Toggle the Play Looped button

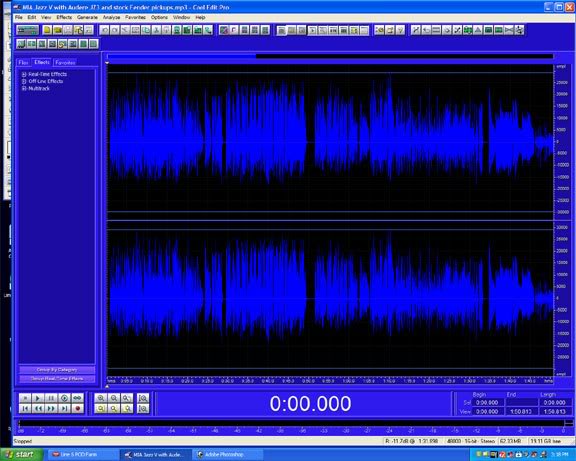(x=78, y=398)
